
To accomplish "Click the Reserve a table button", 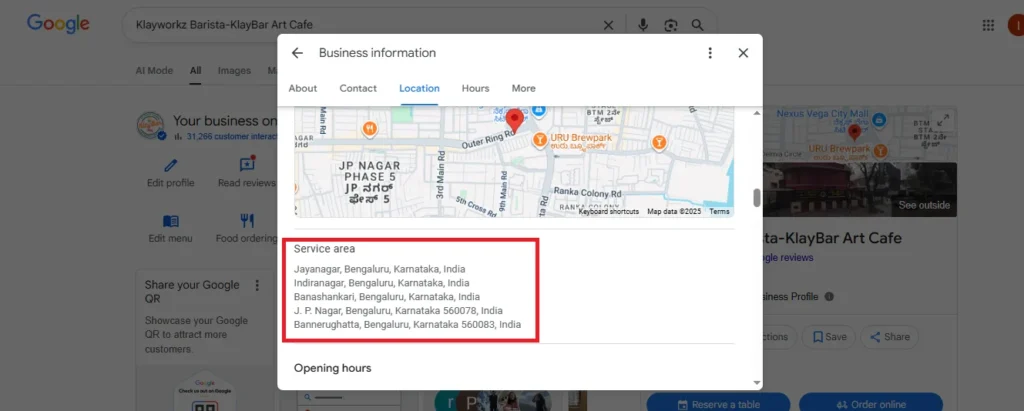I will [718, 404].
